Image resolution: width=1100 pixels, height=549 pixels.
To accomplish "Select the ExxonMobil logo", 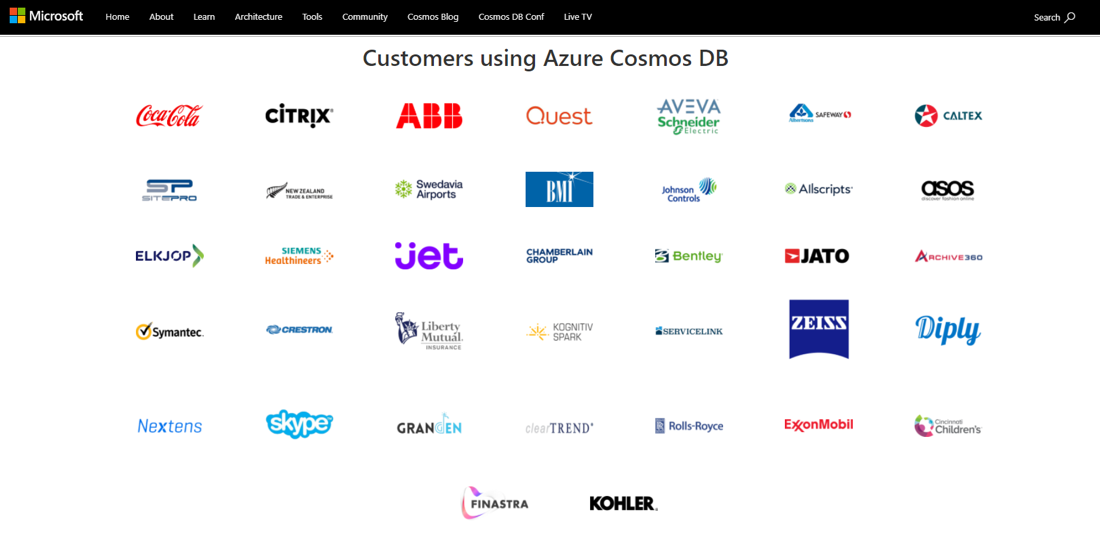I will point(819,425).
